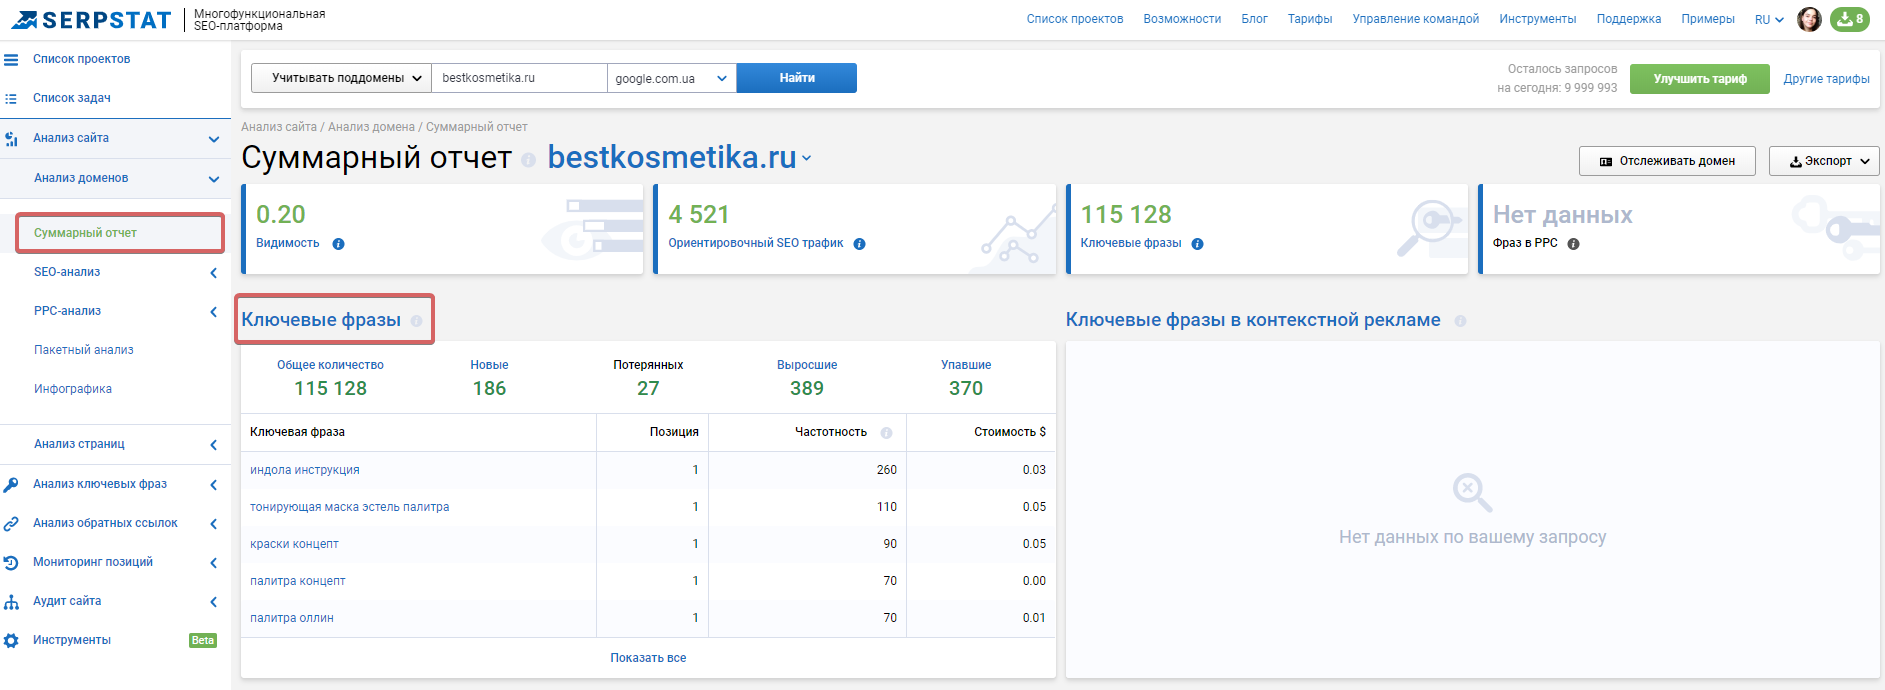Open keyword палитра оллин link
This screenshot has height=690, width=1885.
coord(292,618)
